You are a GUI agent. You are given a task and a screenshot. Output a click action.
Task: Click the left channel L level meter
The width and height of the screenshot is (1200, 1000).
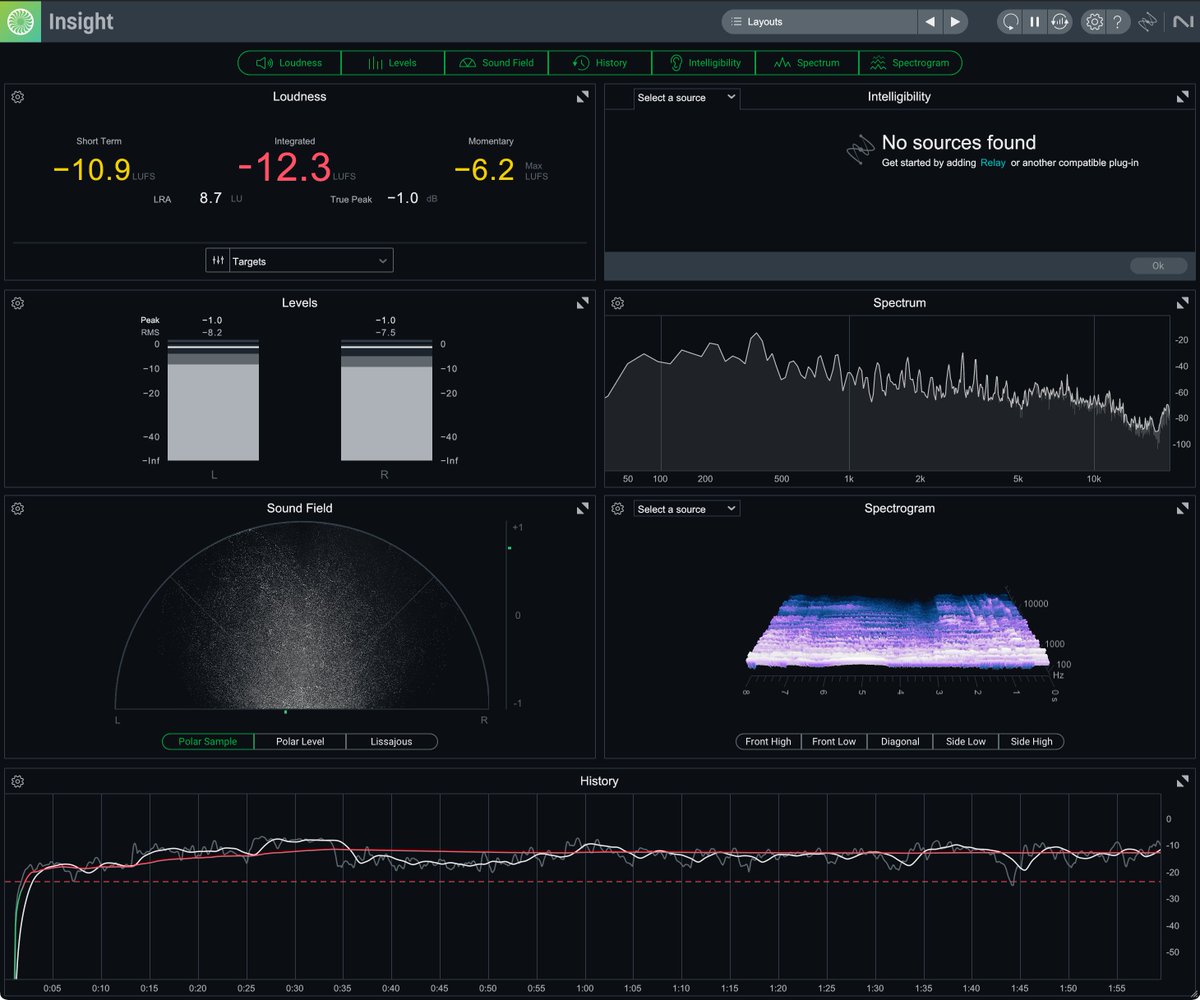tap(213, 401)
